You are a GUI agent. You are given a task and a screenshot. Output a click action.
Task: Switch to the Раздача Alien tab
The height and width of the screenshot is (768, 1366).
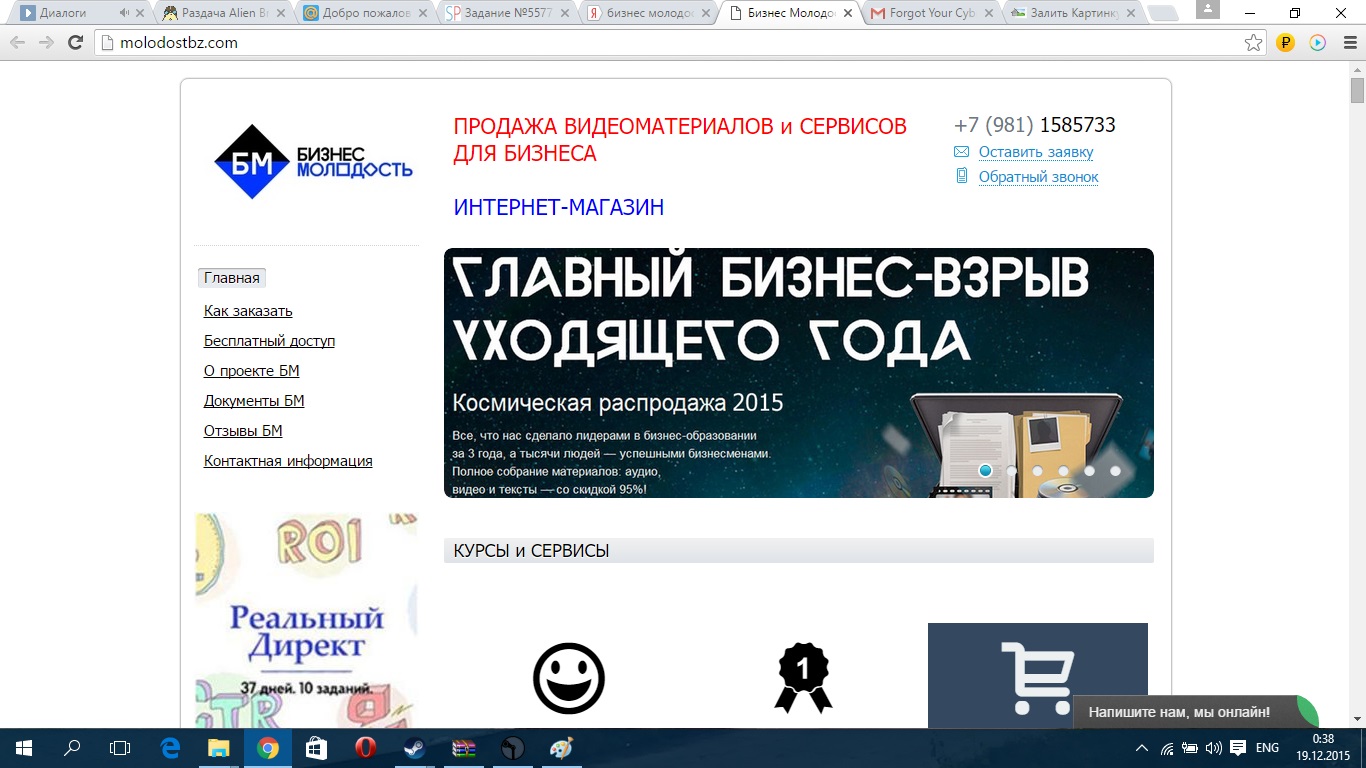[225, 14]
